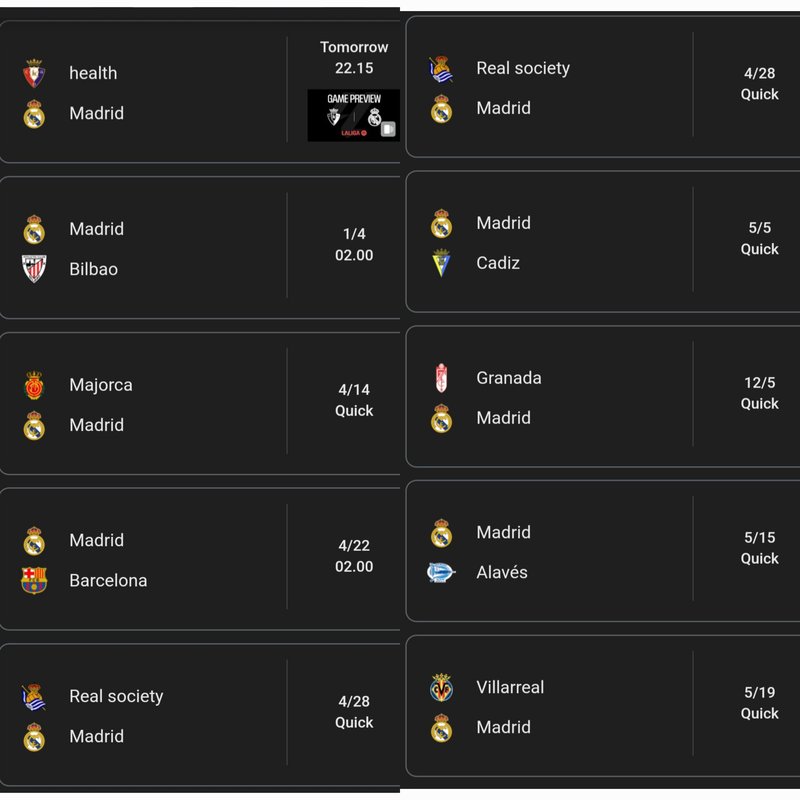Tap the 12/5 Quick date label

click(x=760, y=393)
